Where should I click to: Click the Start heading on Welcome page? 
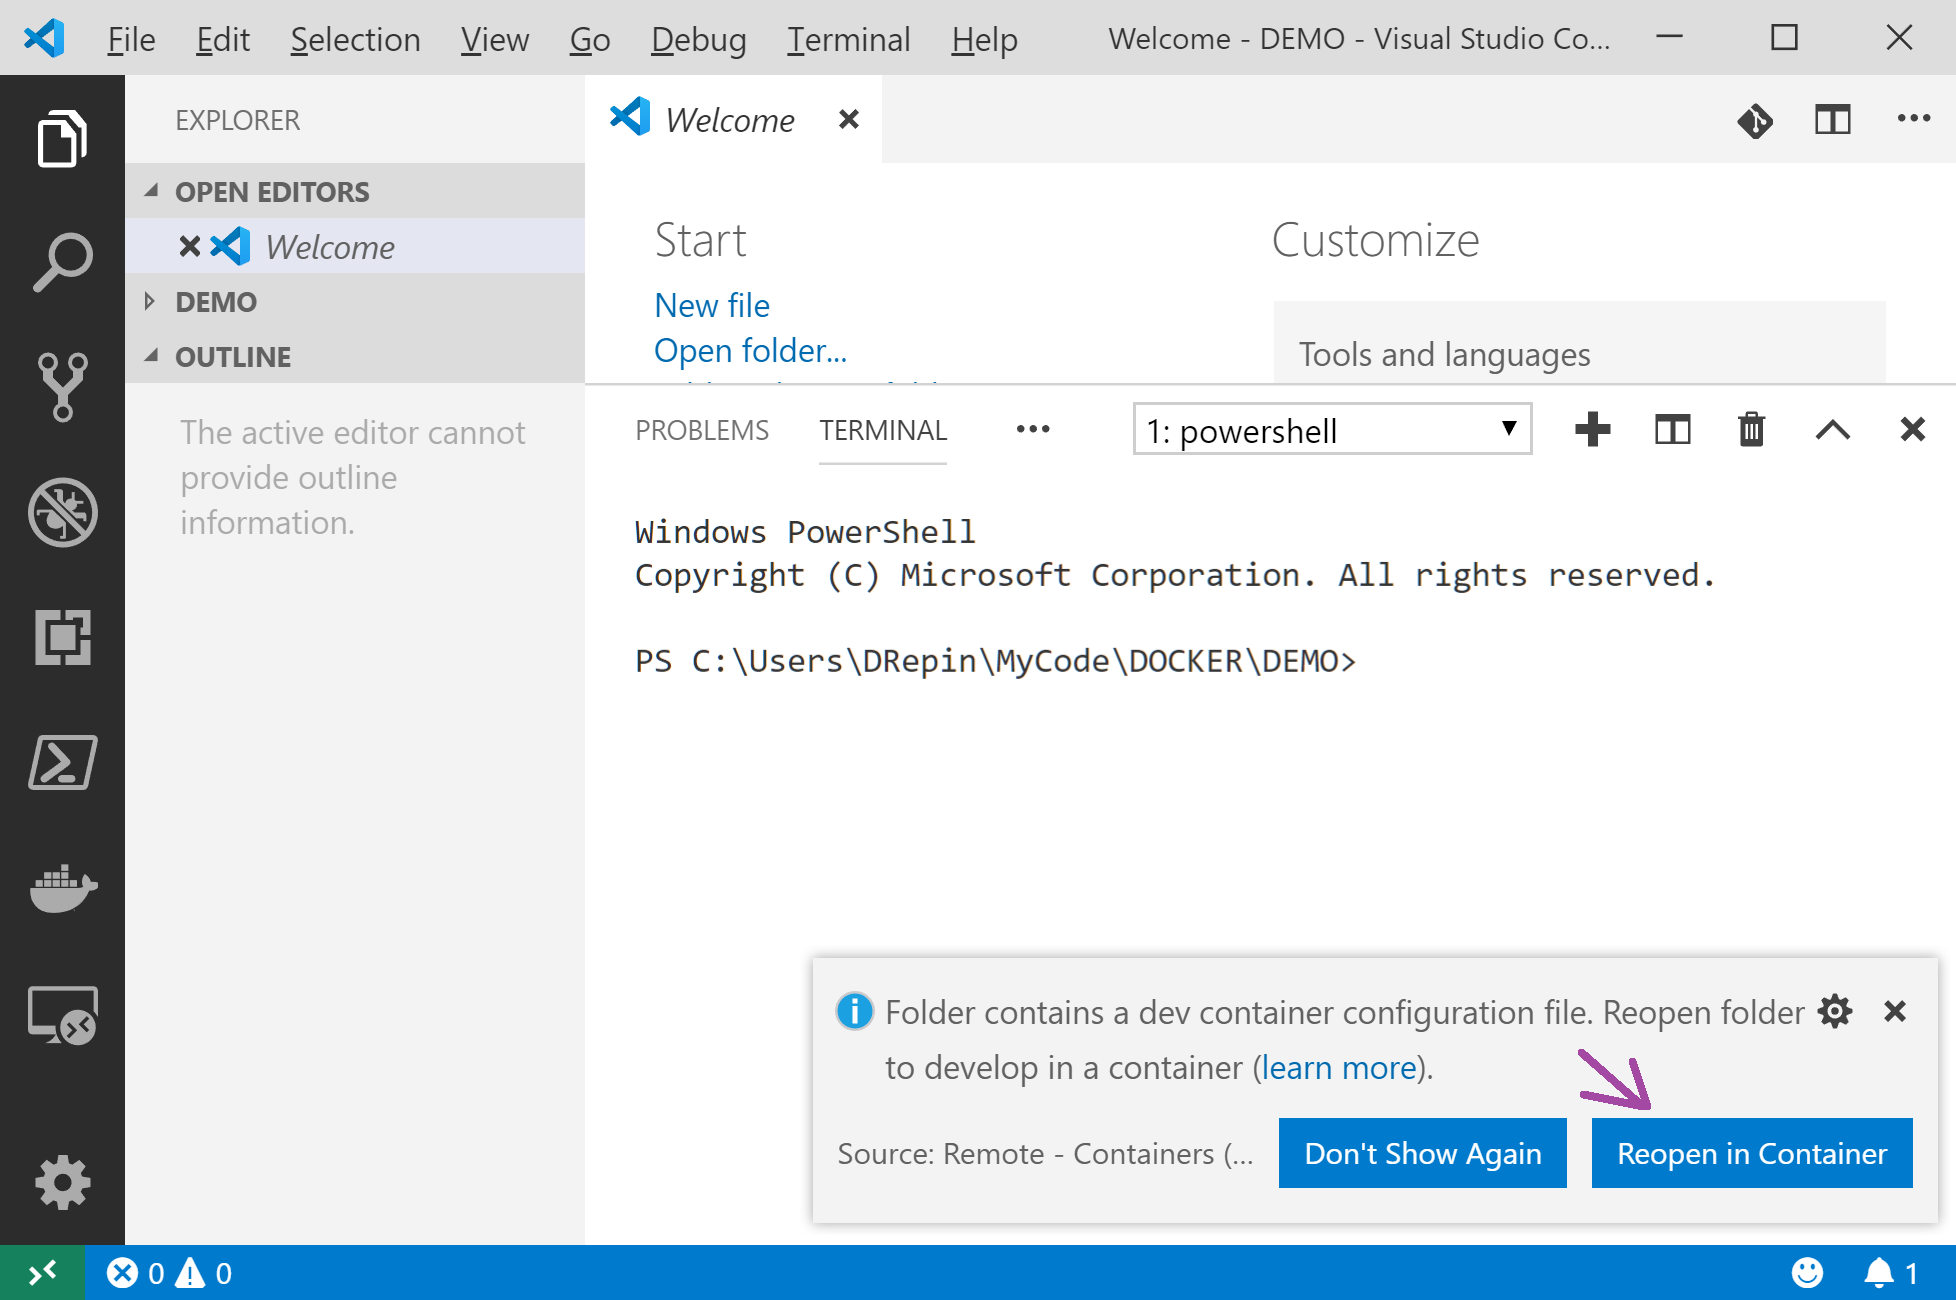click(700, 240)
